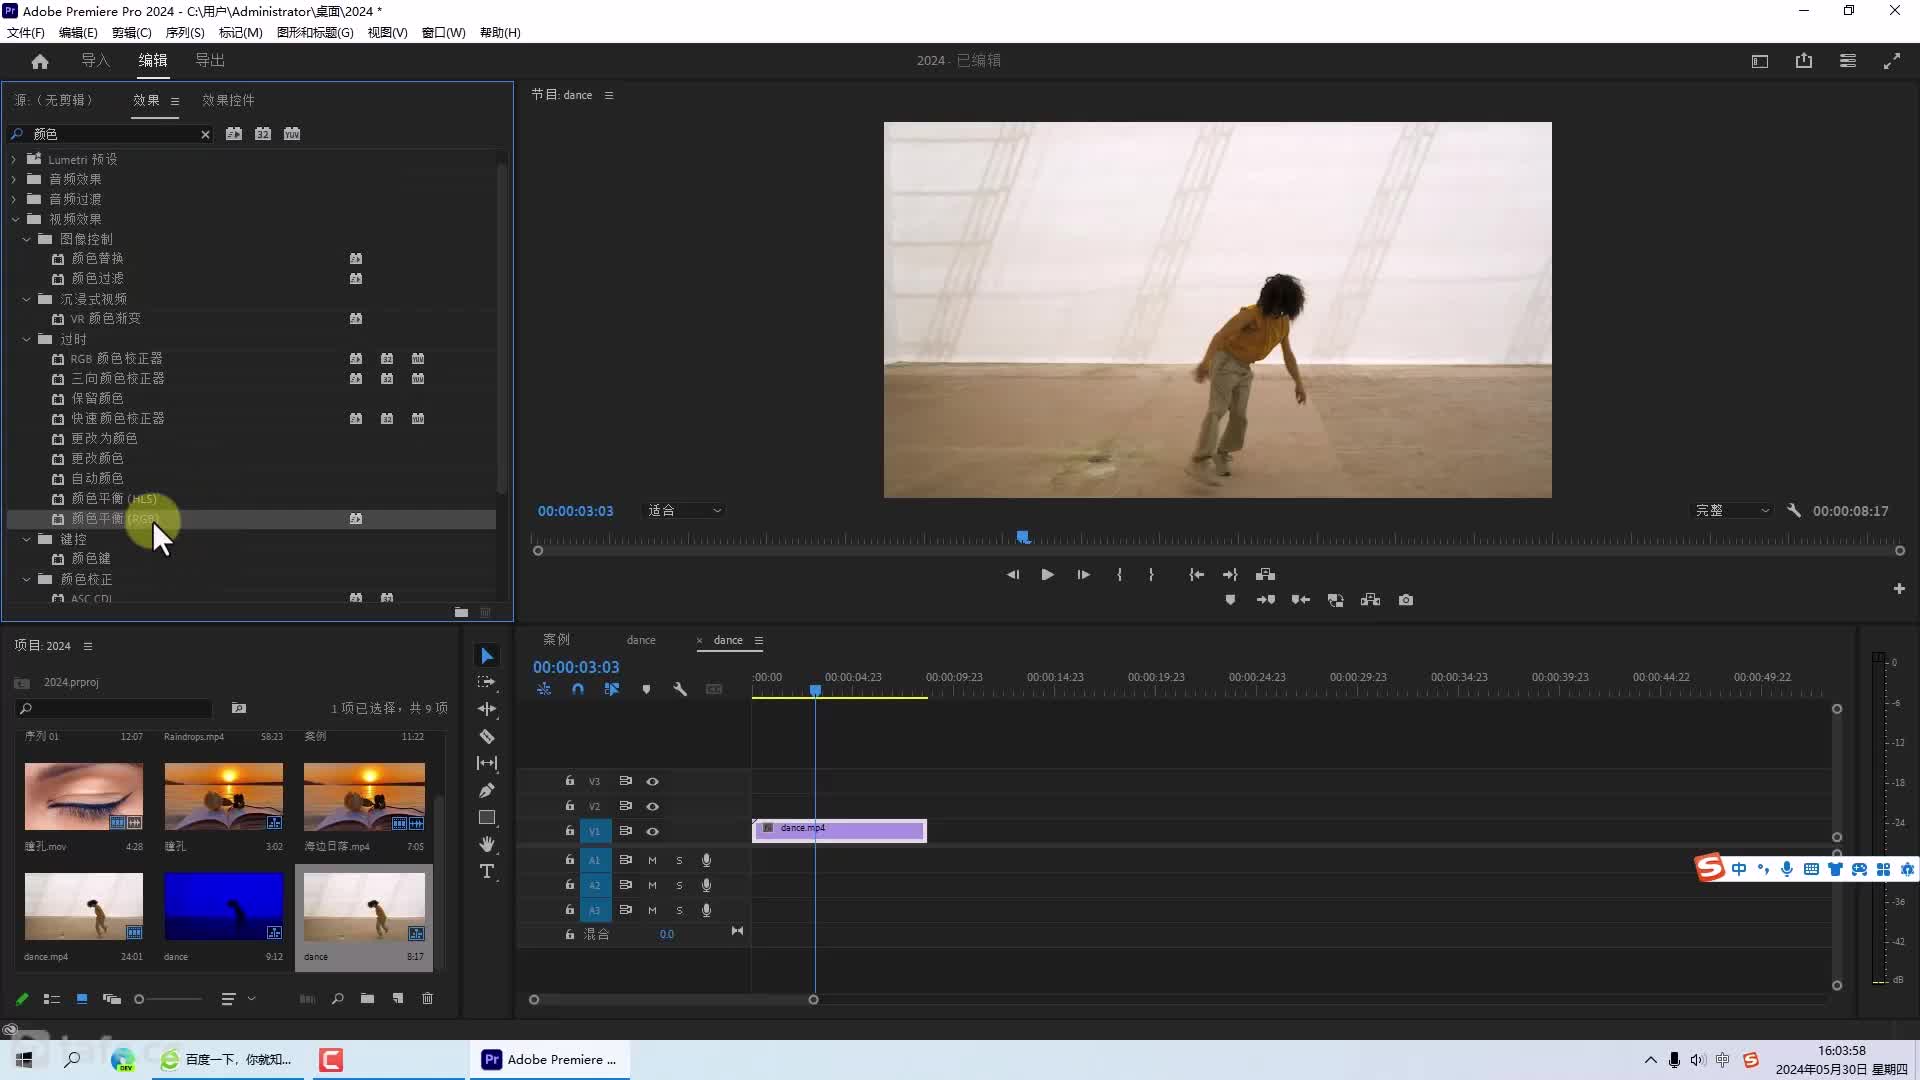
Task: Create new custom bin in Effects
Action: click(x=461, y=612)
